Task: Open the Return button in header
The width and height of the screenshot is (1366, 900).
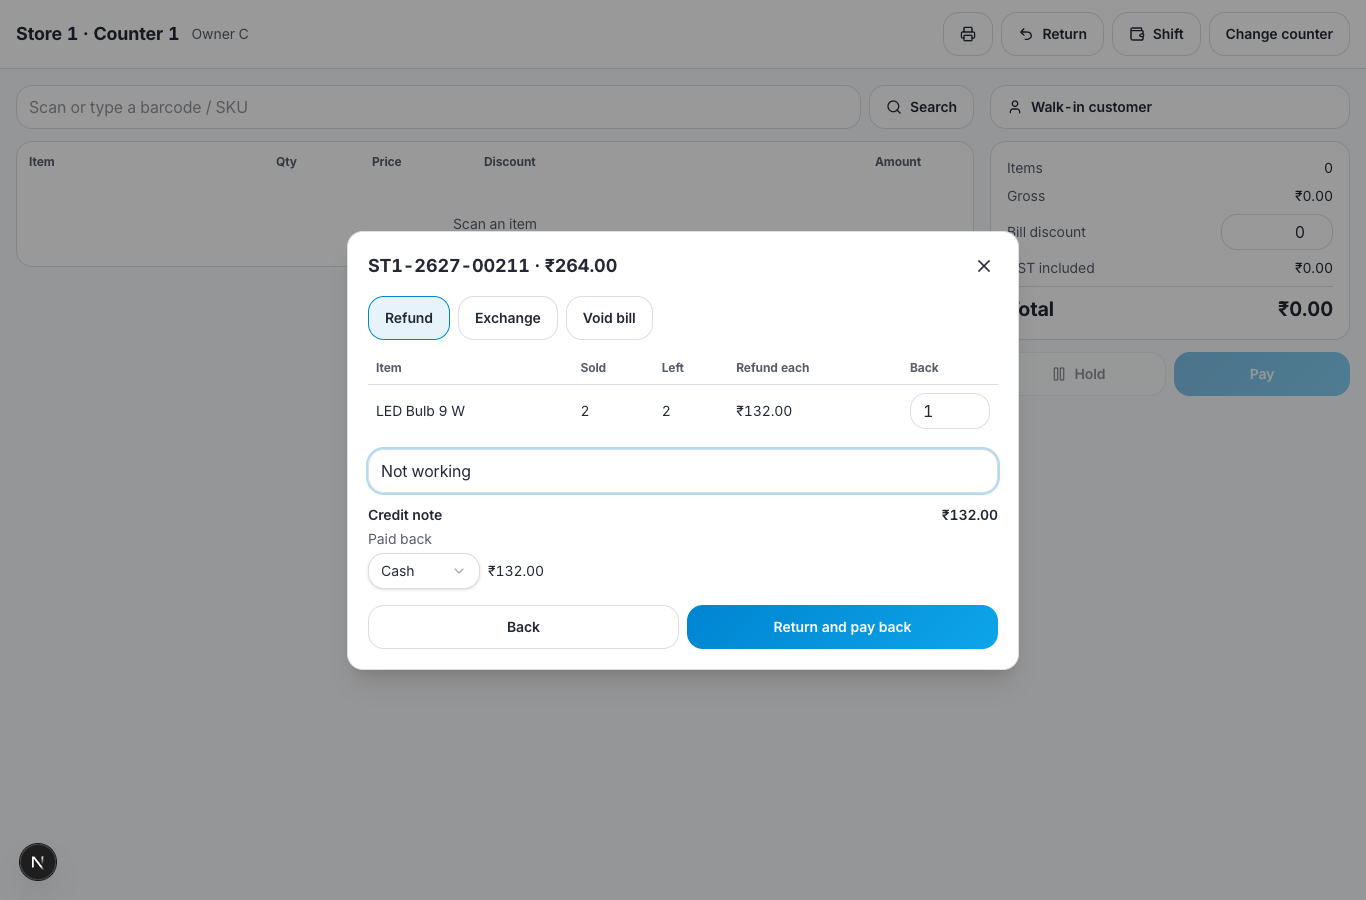Action: pyautogui.click(x=1052, y=34)
